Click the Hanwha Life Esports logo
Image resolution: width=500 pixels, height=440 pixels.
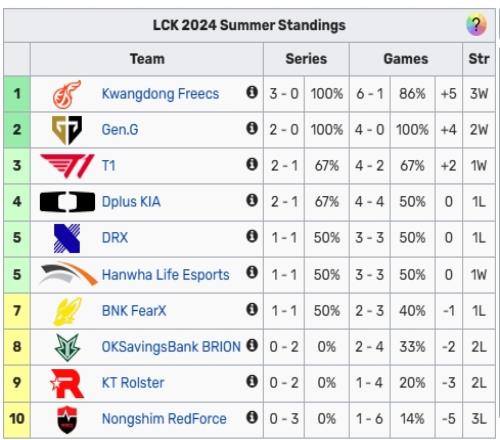click(x=68, y=274)
